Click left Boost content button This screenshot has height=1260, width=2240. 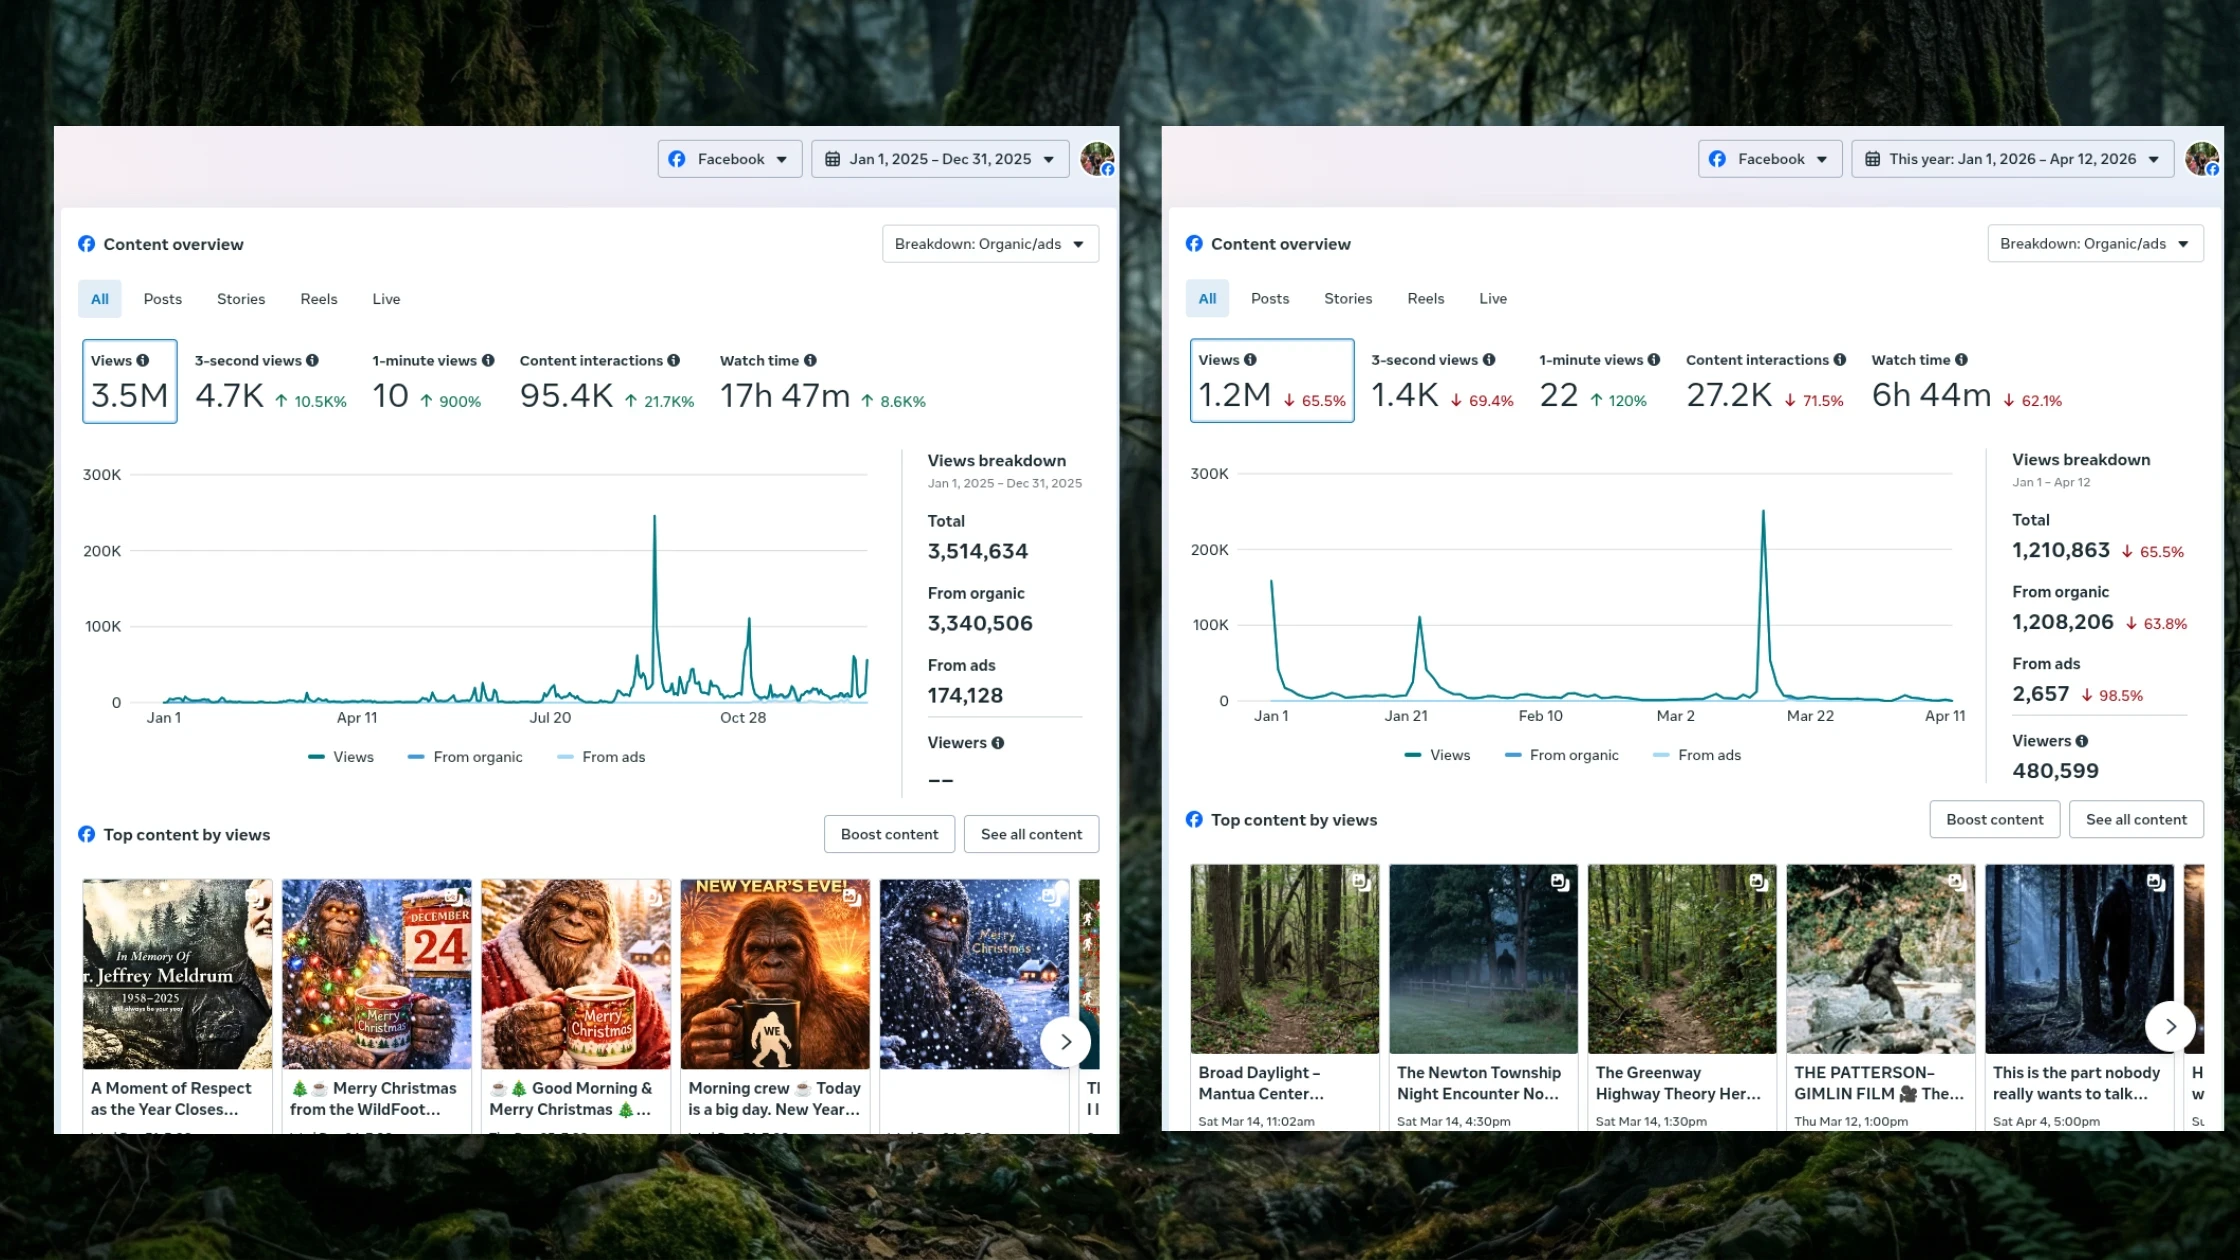889,834
